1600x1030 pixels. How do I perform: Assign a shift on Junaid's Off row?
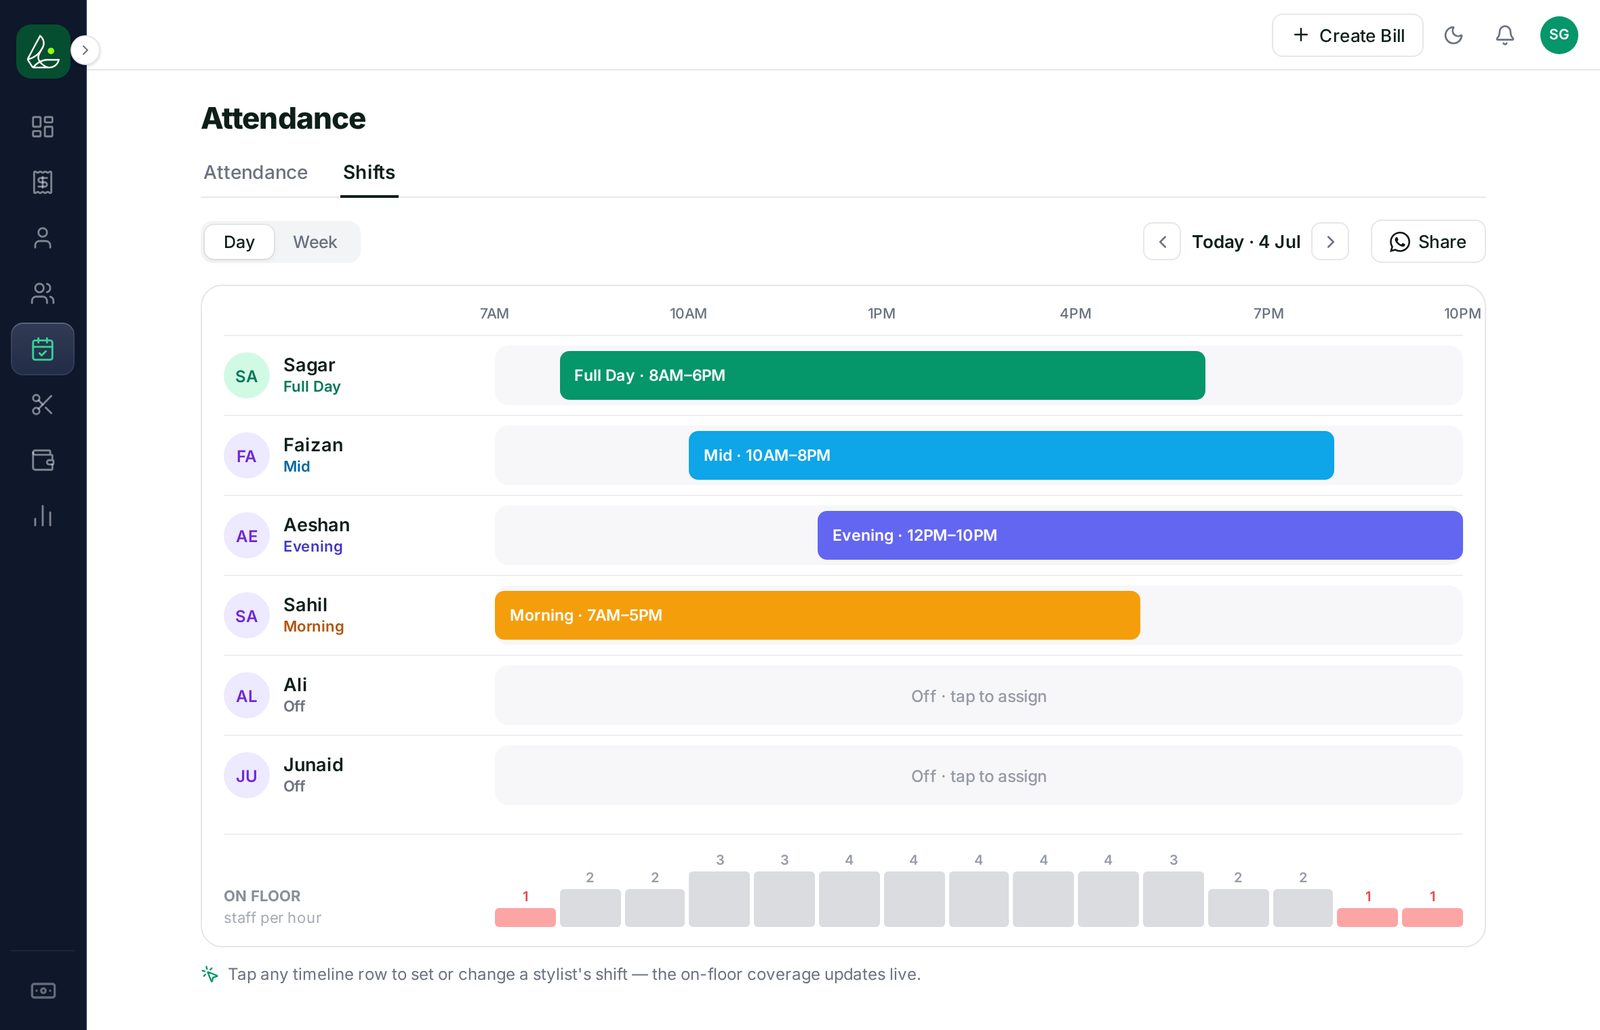pos(979,776)
